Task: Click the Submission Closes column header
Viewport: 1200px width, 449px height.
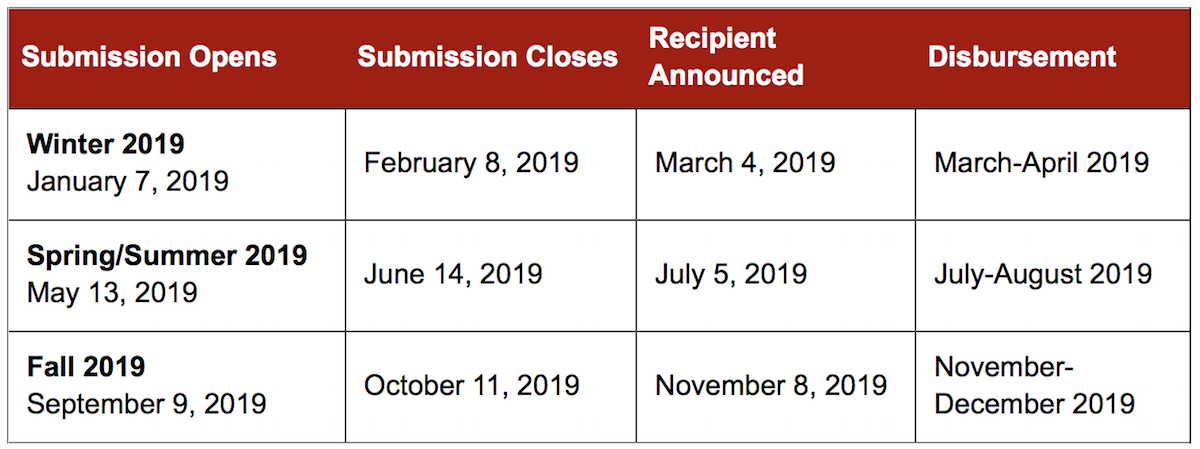Action: coord(488,56)
